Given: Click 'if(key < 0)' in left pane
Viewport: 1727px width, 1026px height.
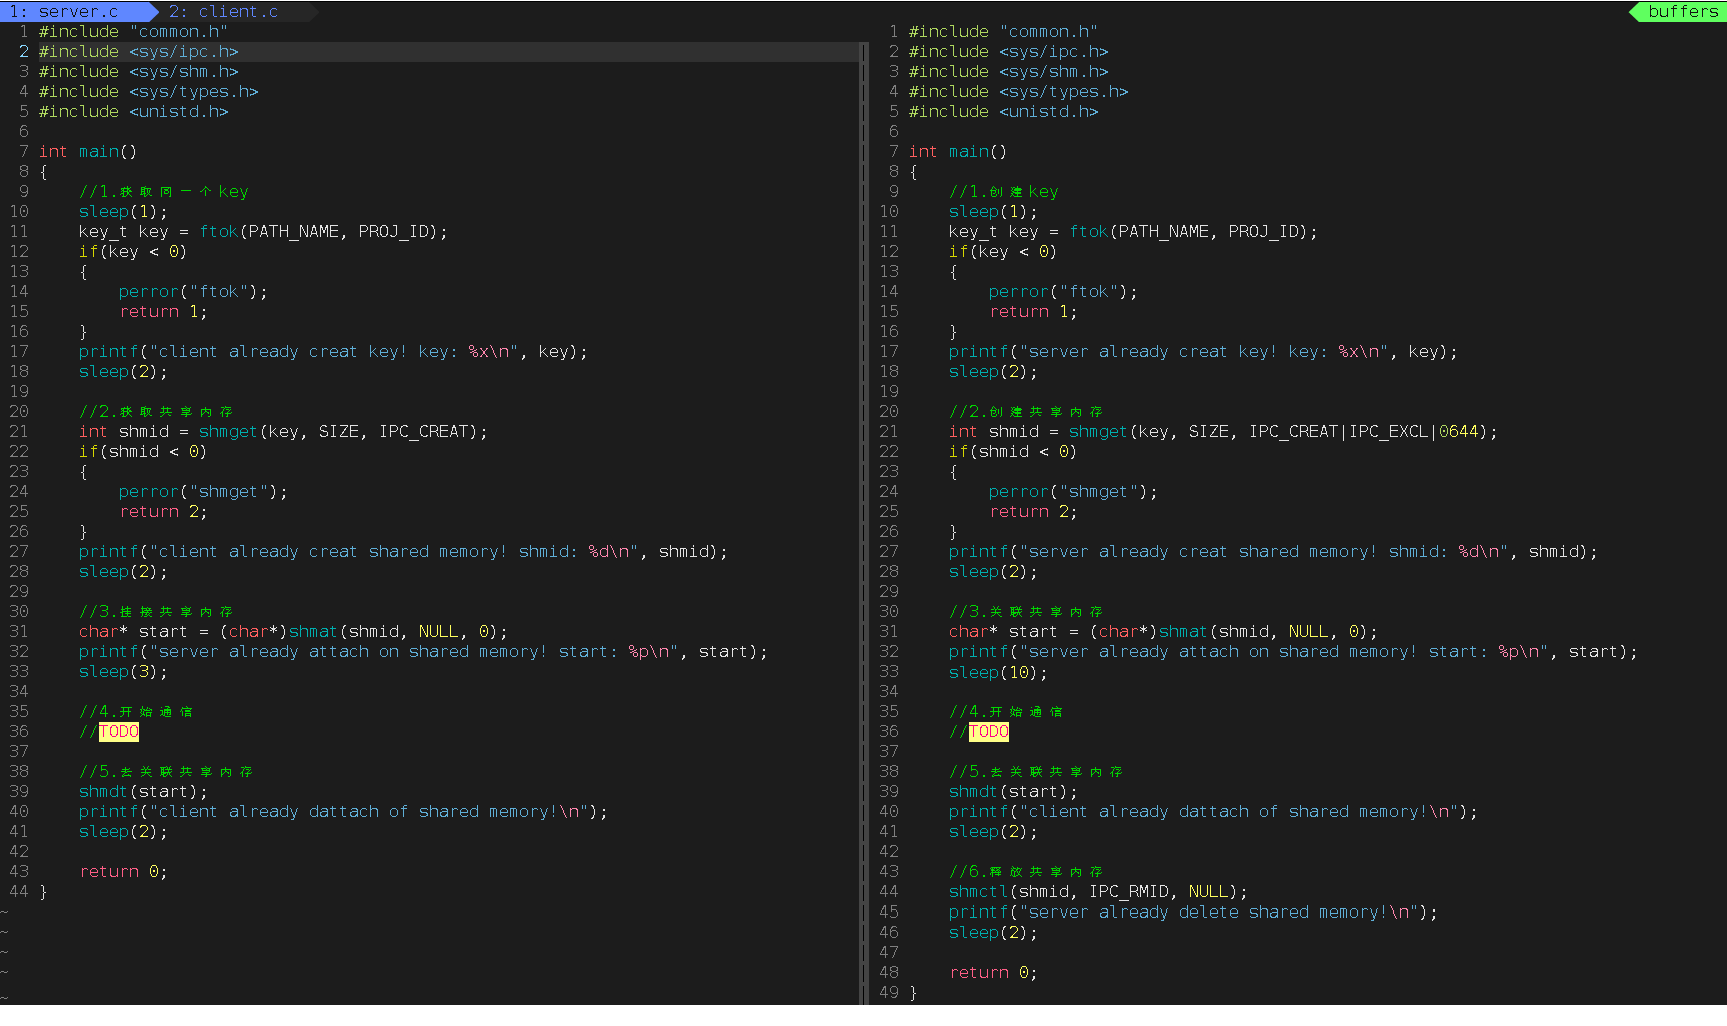Looking at the screenshot, I should click(133, 251).
